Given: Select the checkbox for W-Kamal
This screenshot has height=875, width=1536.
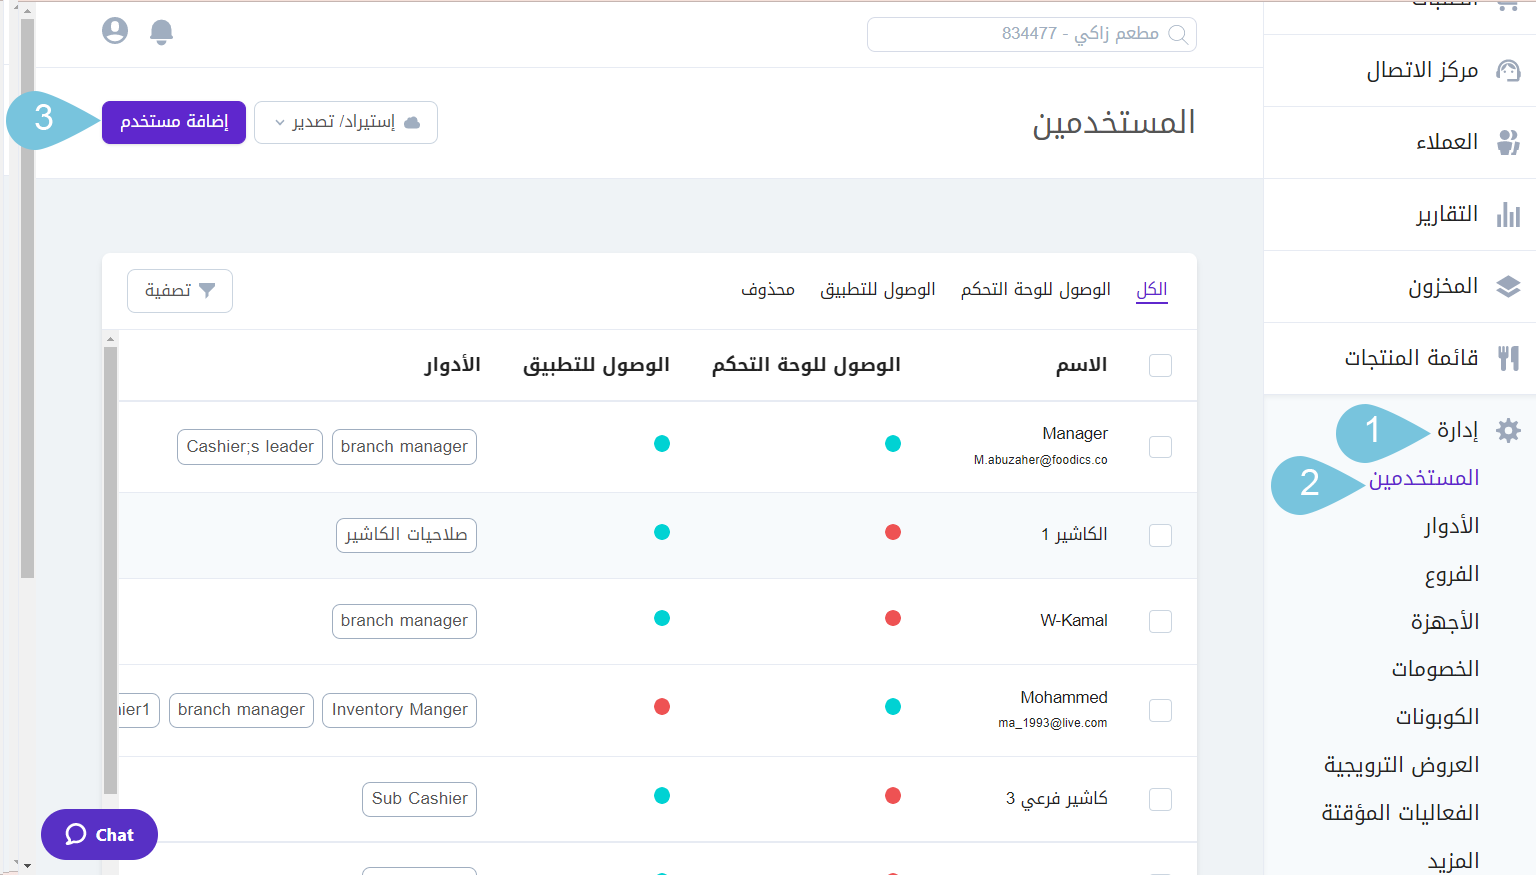Looking at the screenshot, I should [x=1160, y=620].
